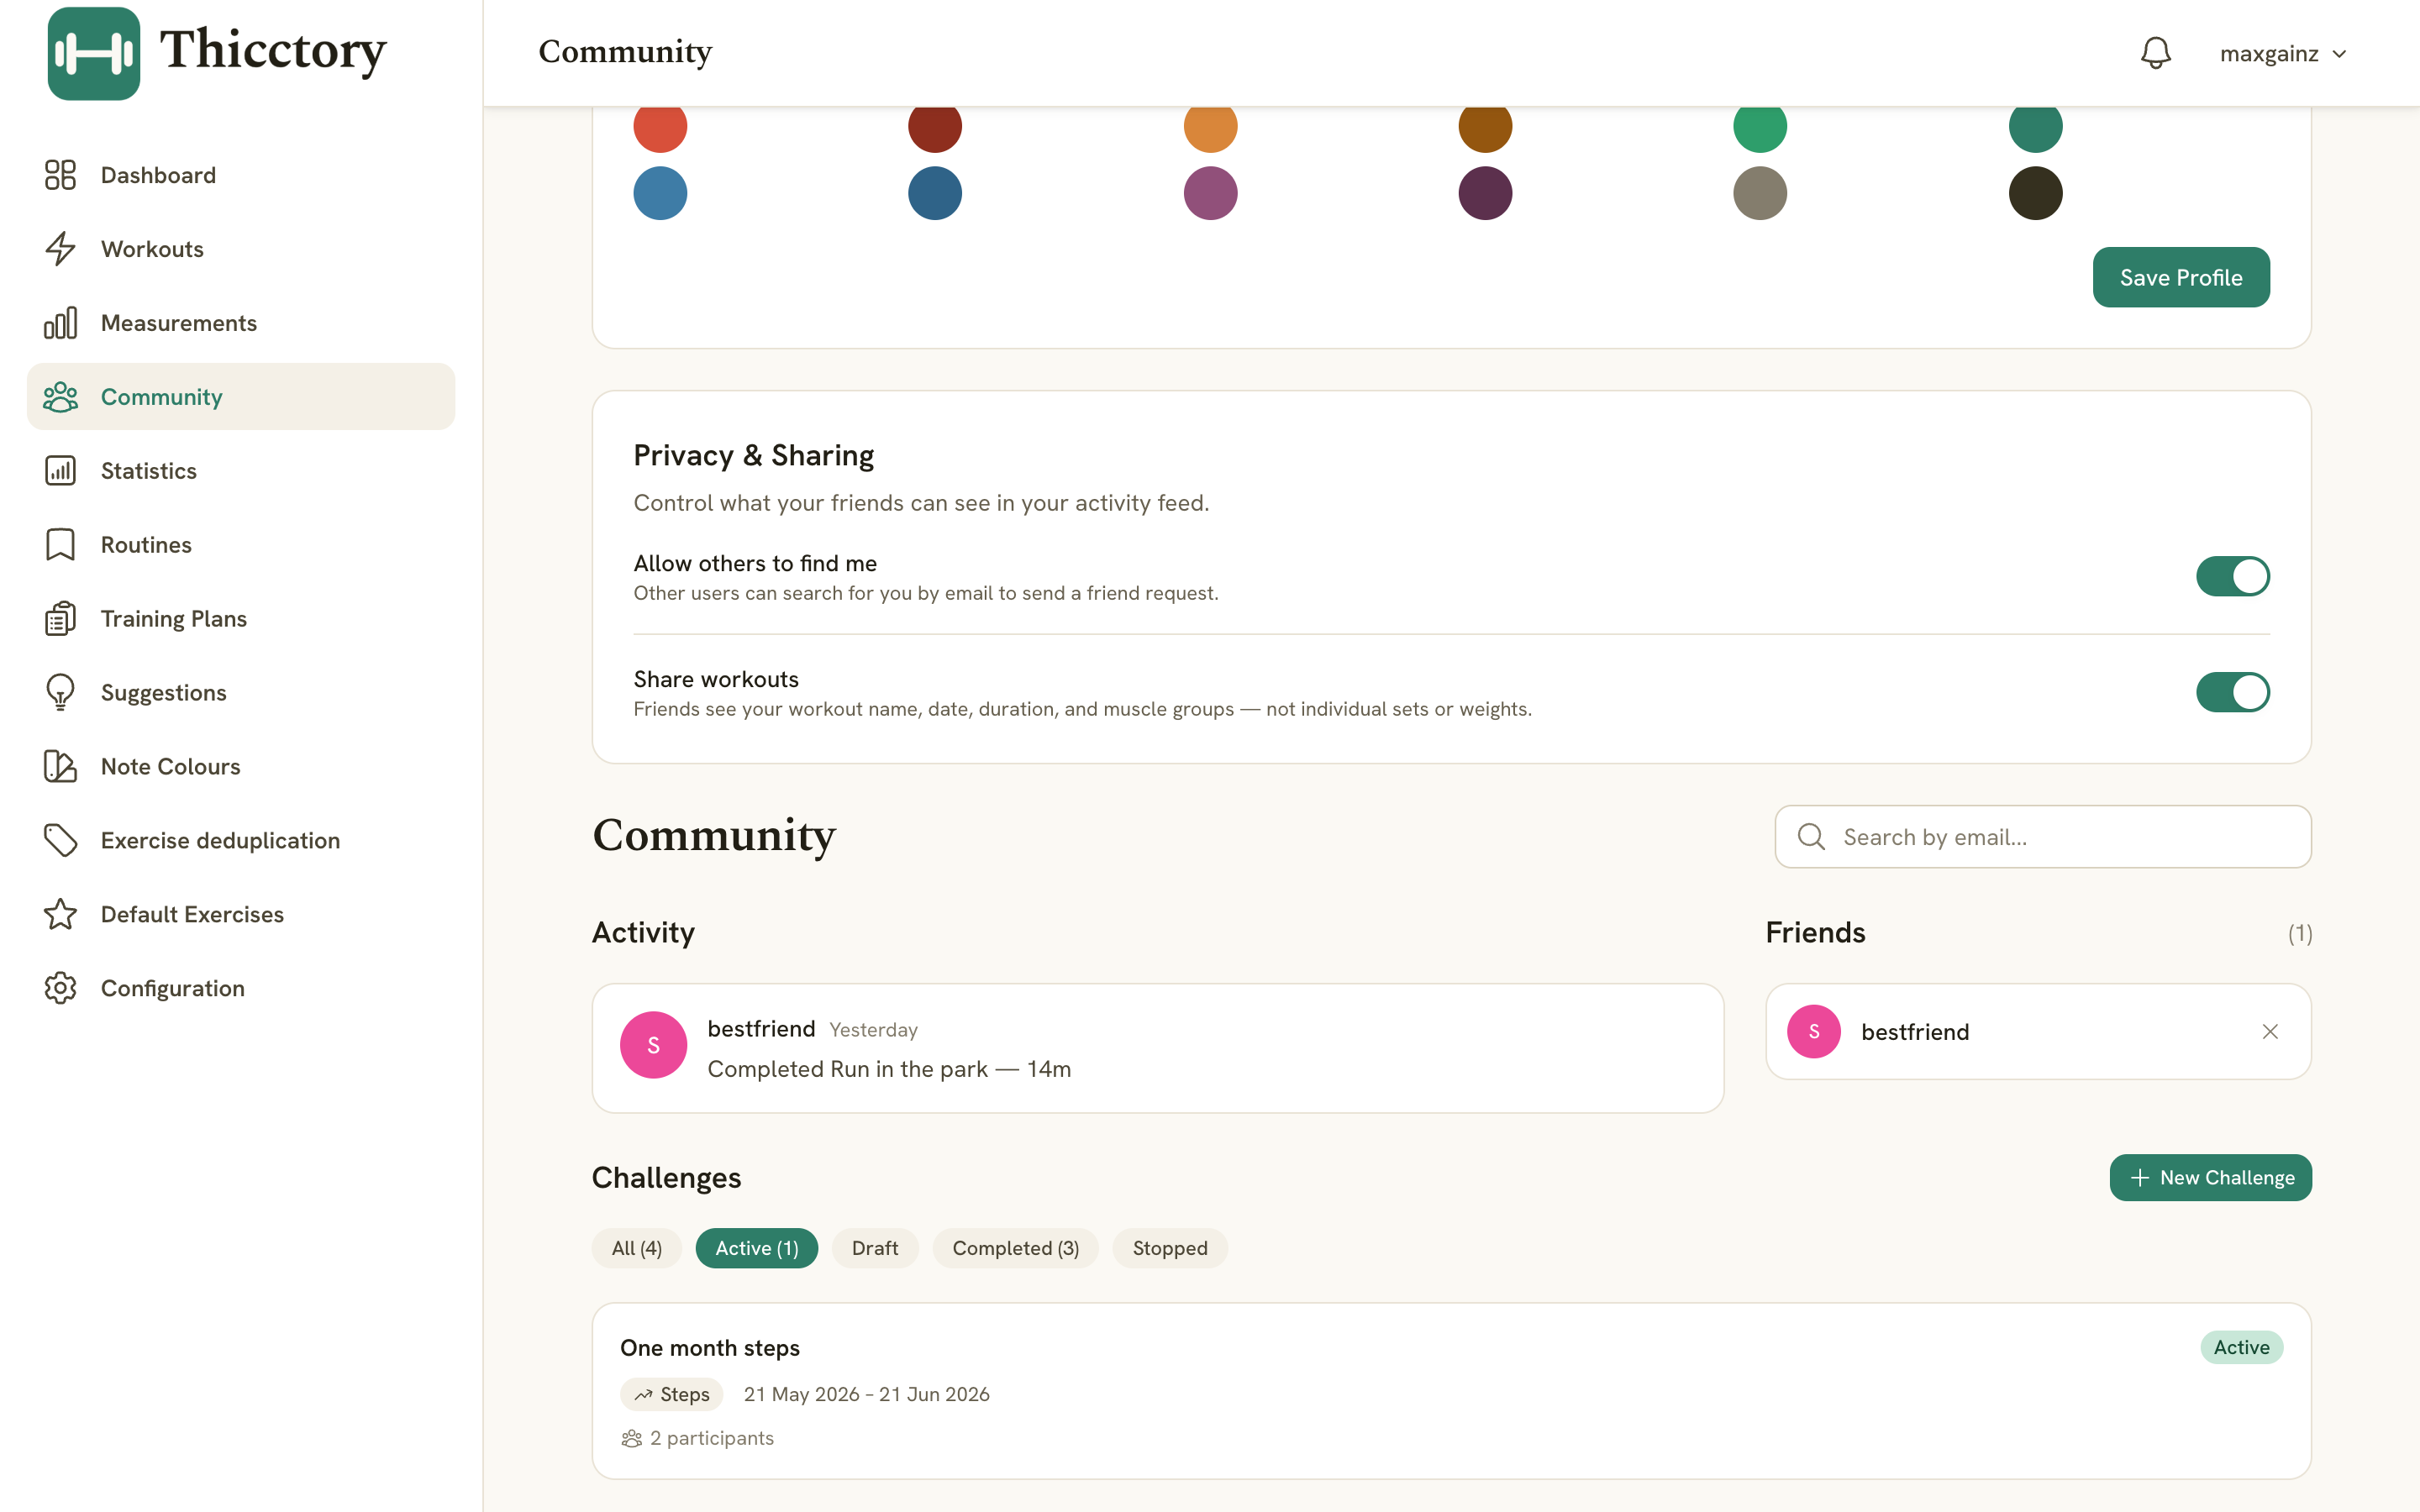Pick the orange avatar colour swatch
2420x1512 pixels.
pos(1210,127)
